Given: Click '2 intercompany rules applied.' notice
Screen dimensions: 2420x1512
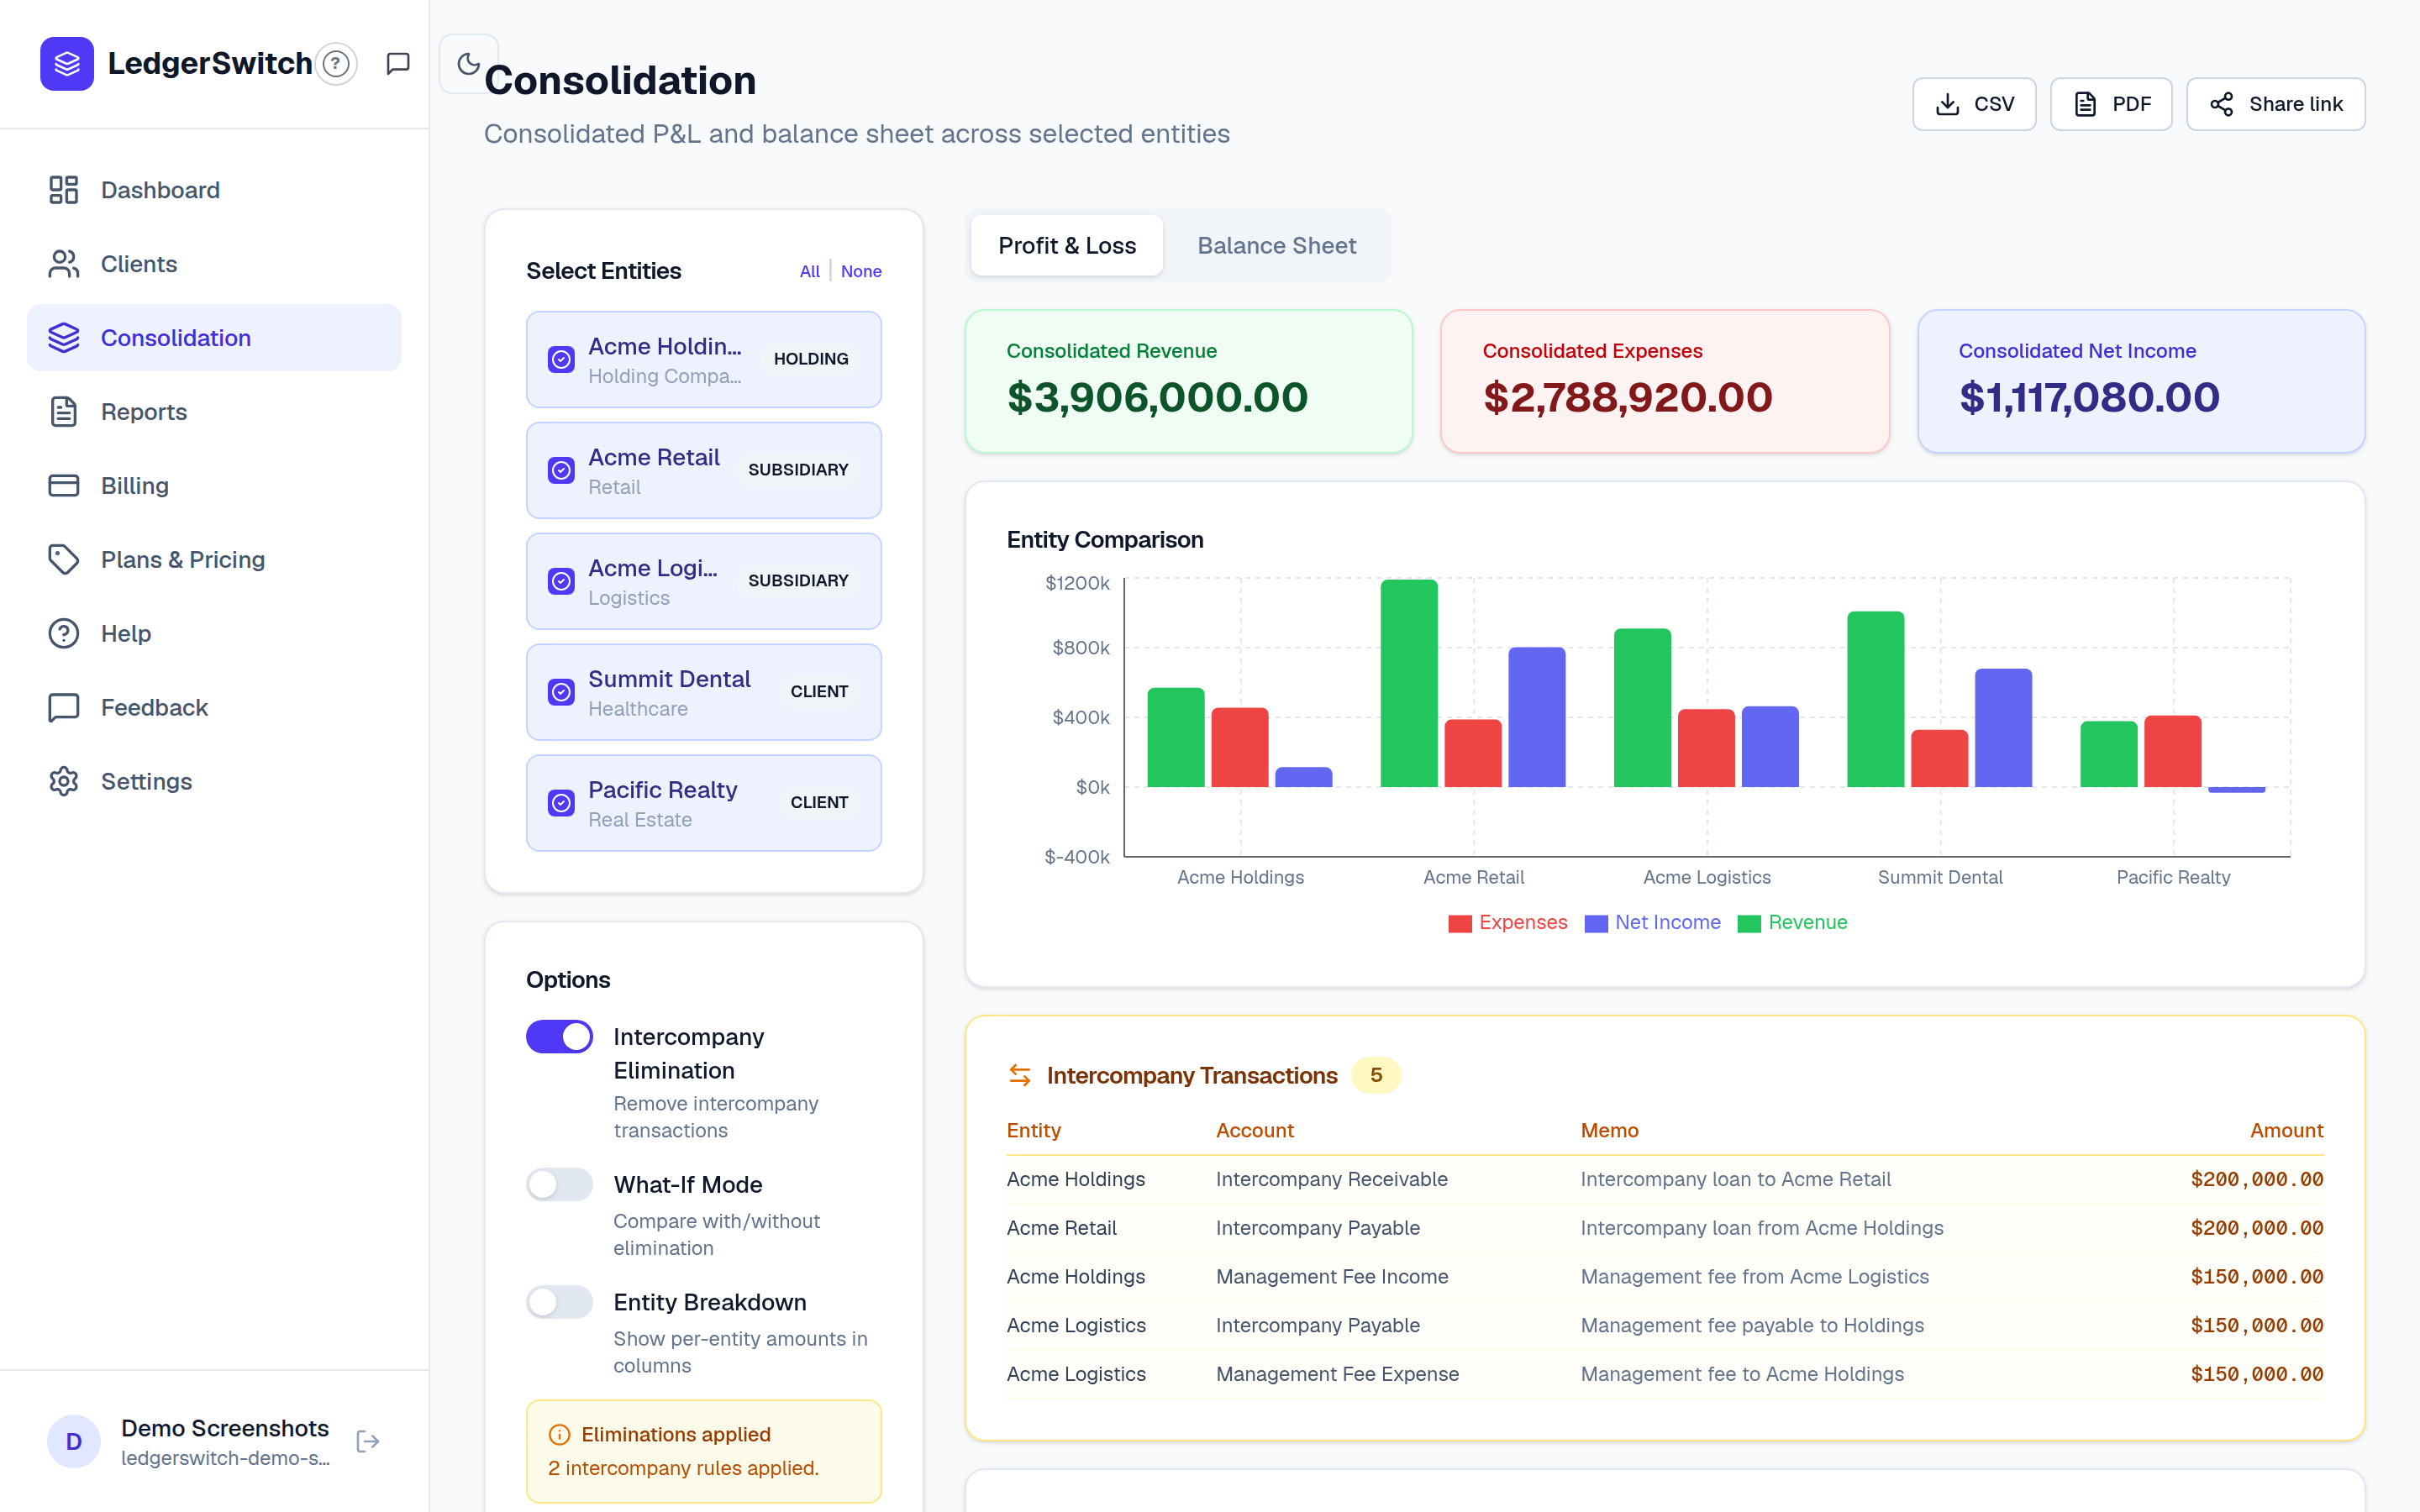Looking at the screenshot, I should pos(683,1468).
